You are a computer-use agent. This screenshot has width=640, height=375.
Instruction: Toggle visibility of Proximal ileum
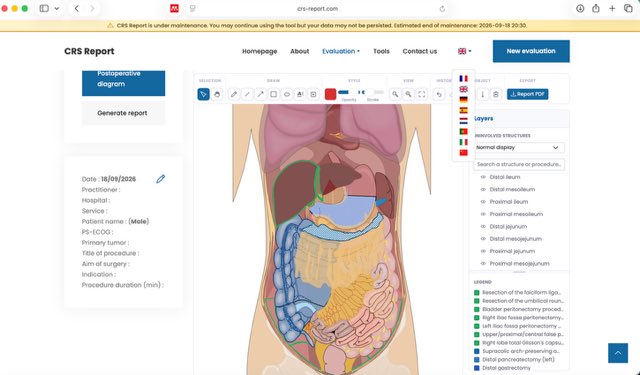pyautogui.click(x=483, y=202)
